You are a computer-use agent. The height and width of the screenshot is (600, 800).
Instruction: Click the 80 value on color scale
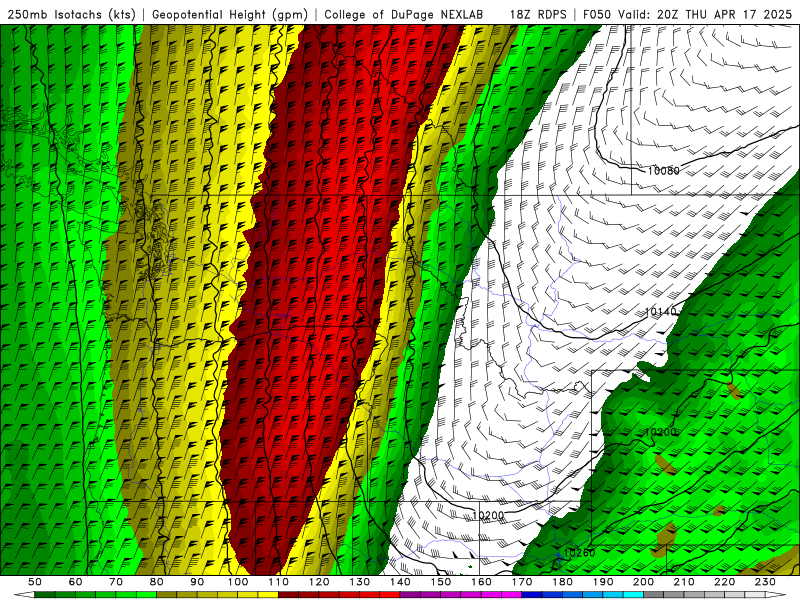point(157,582)
